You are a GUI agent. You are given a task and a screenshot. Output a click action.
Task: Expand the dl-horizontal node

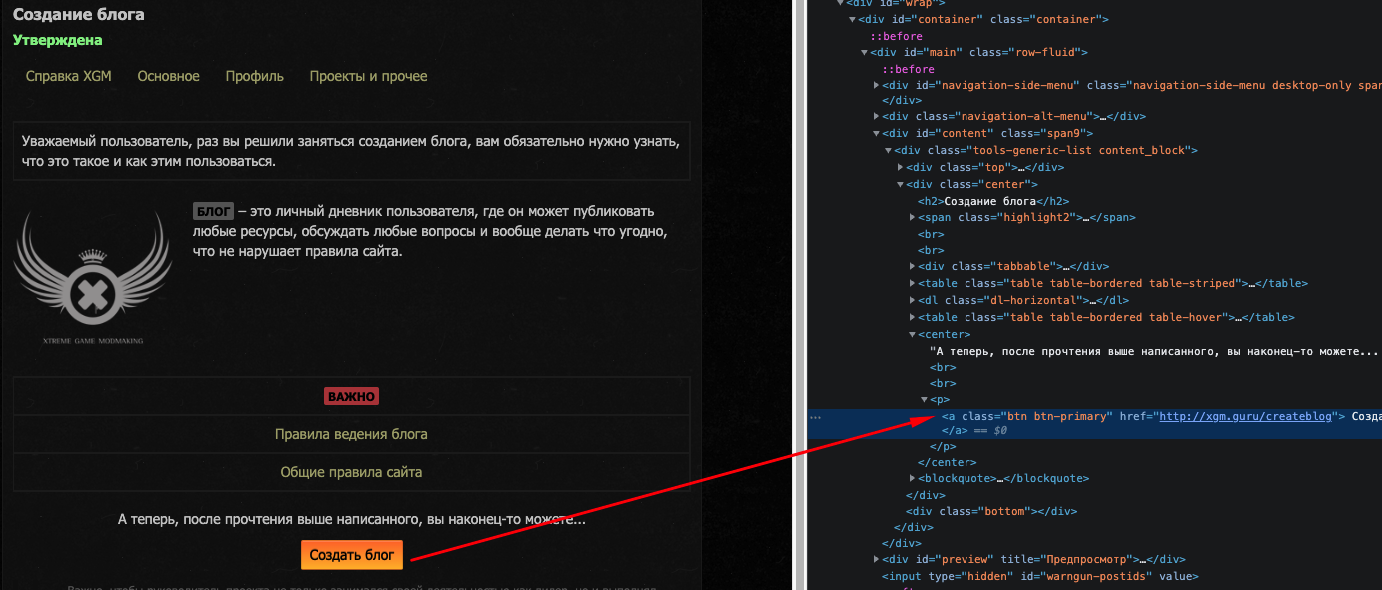(x=912, y=300)
